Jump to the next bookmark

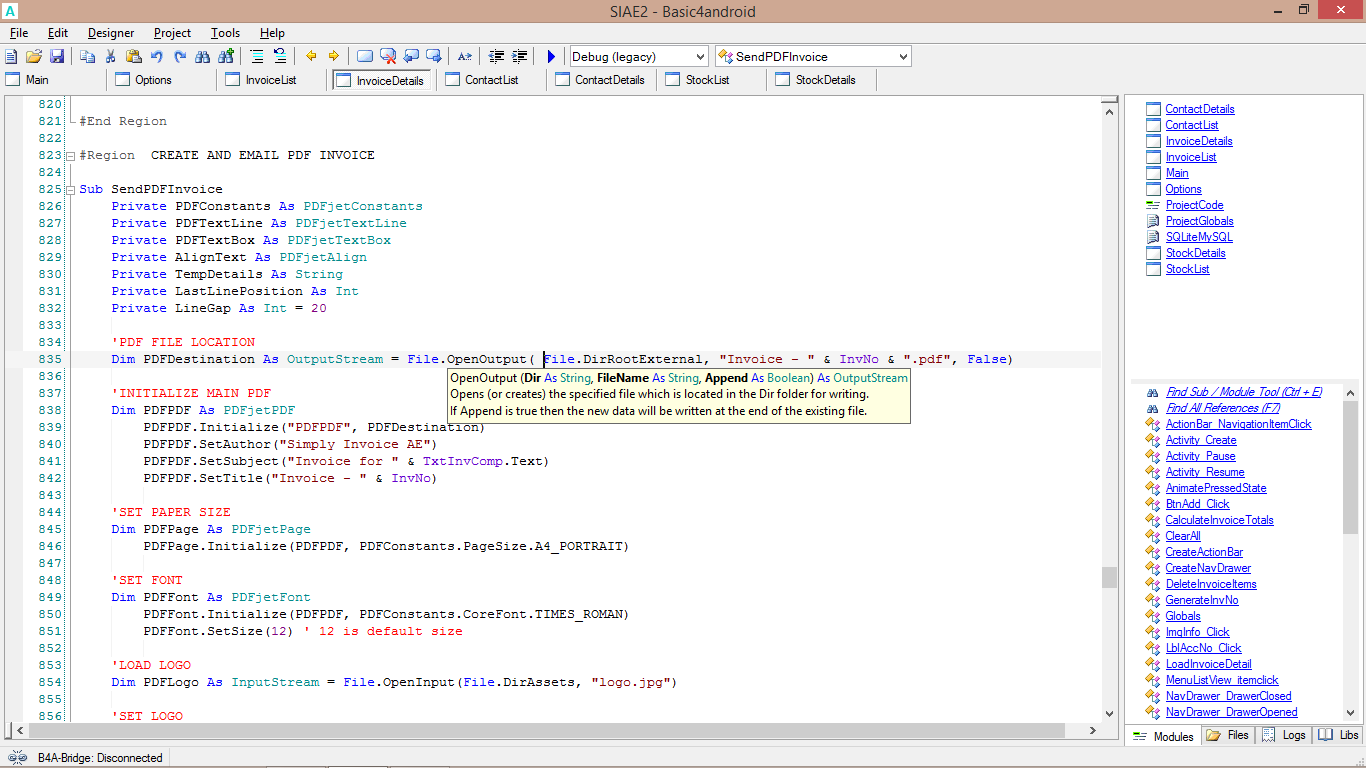pyautogui.click(x=434, y=56)
